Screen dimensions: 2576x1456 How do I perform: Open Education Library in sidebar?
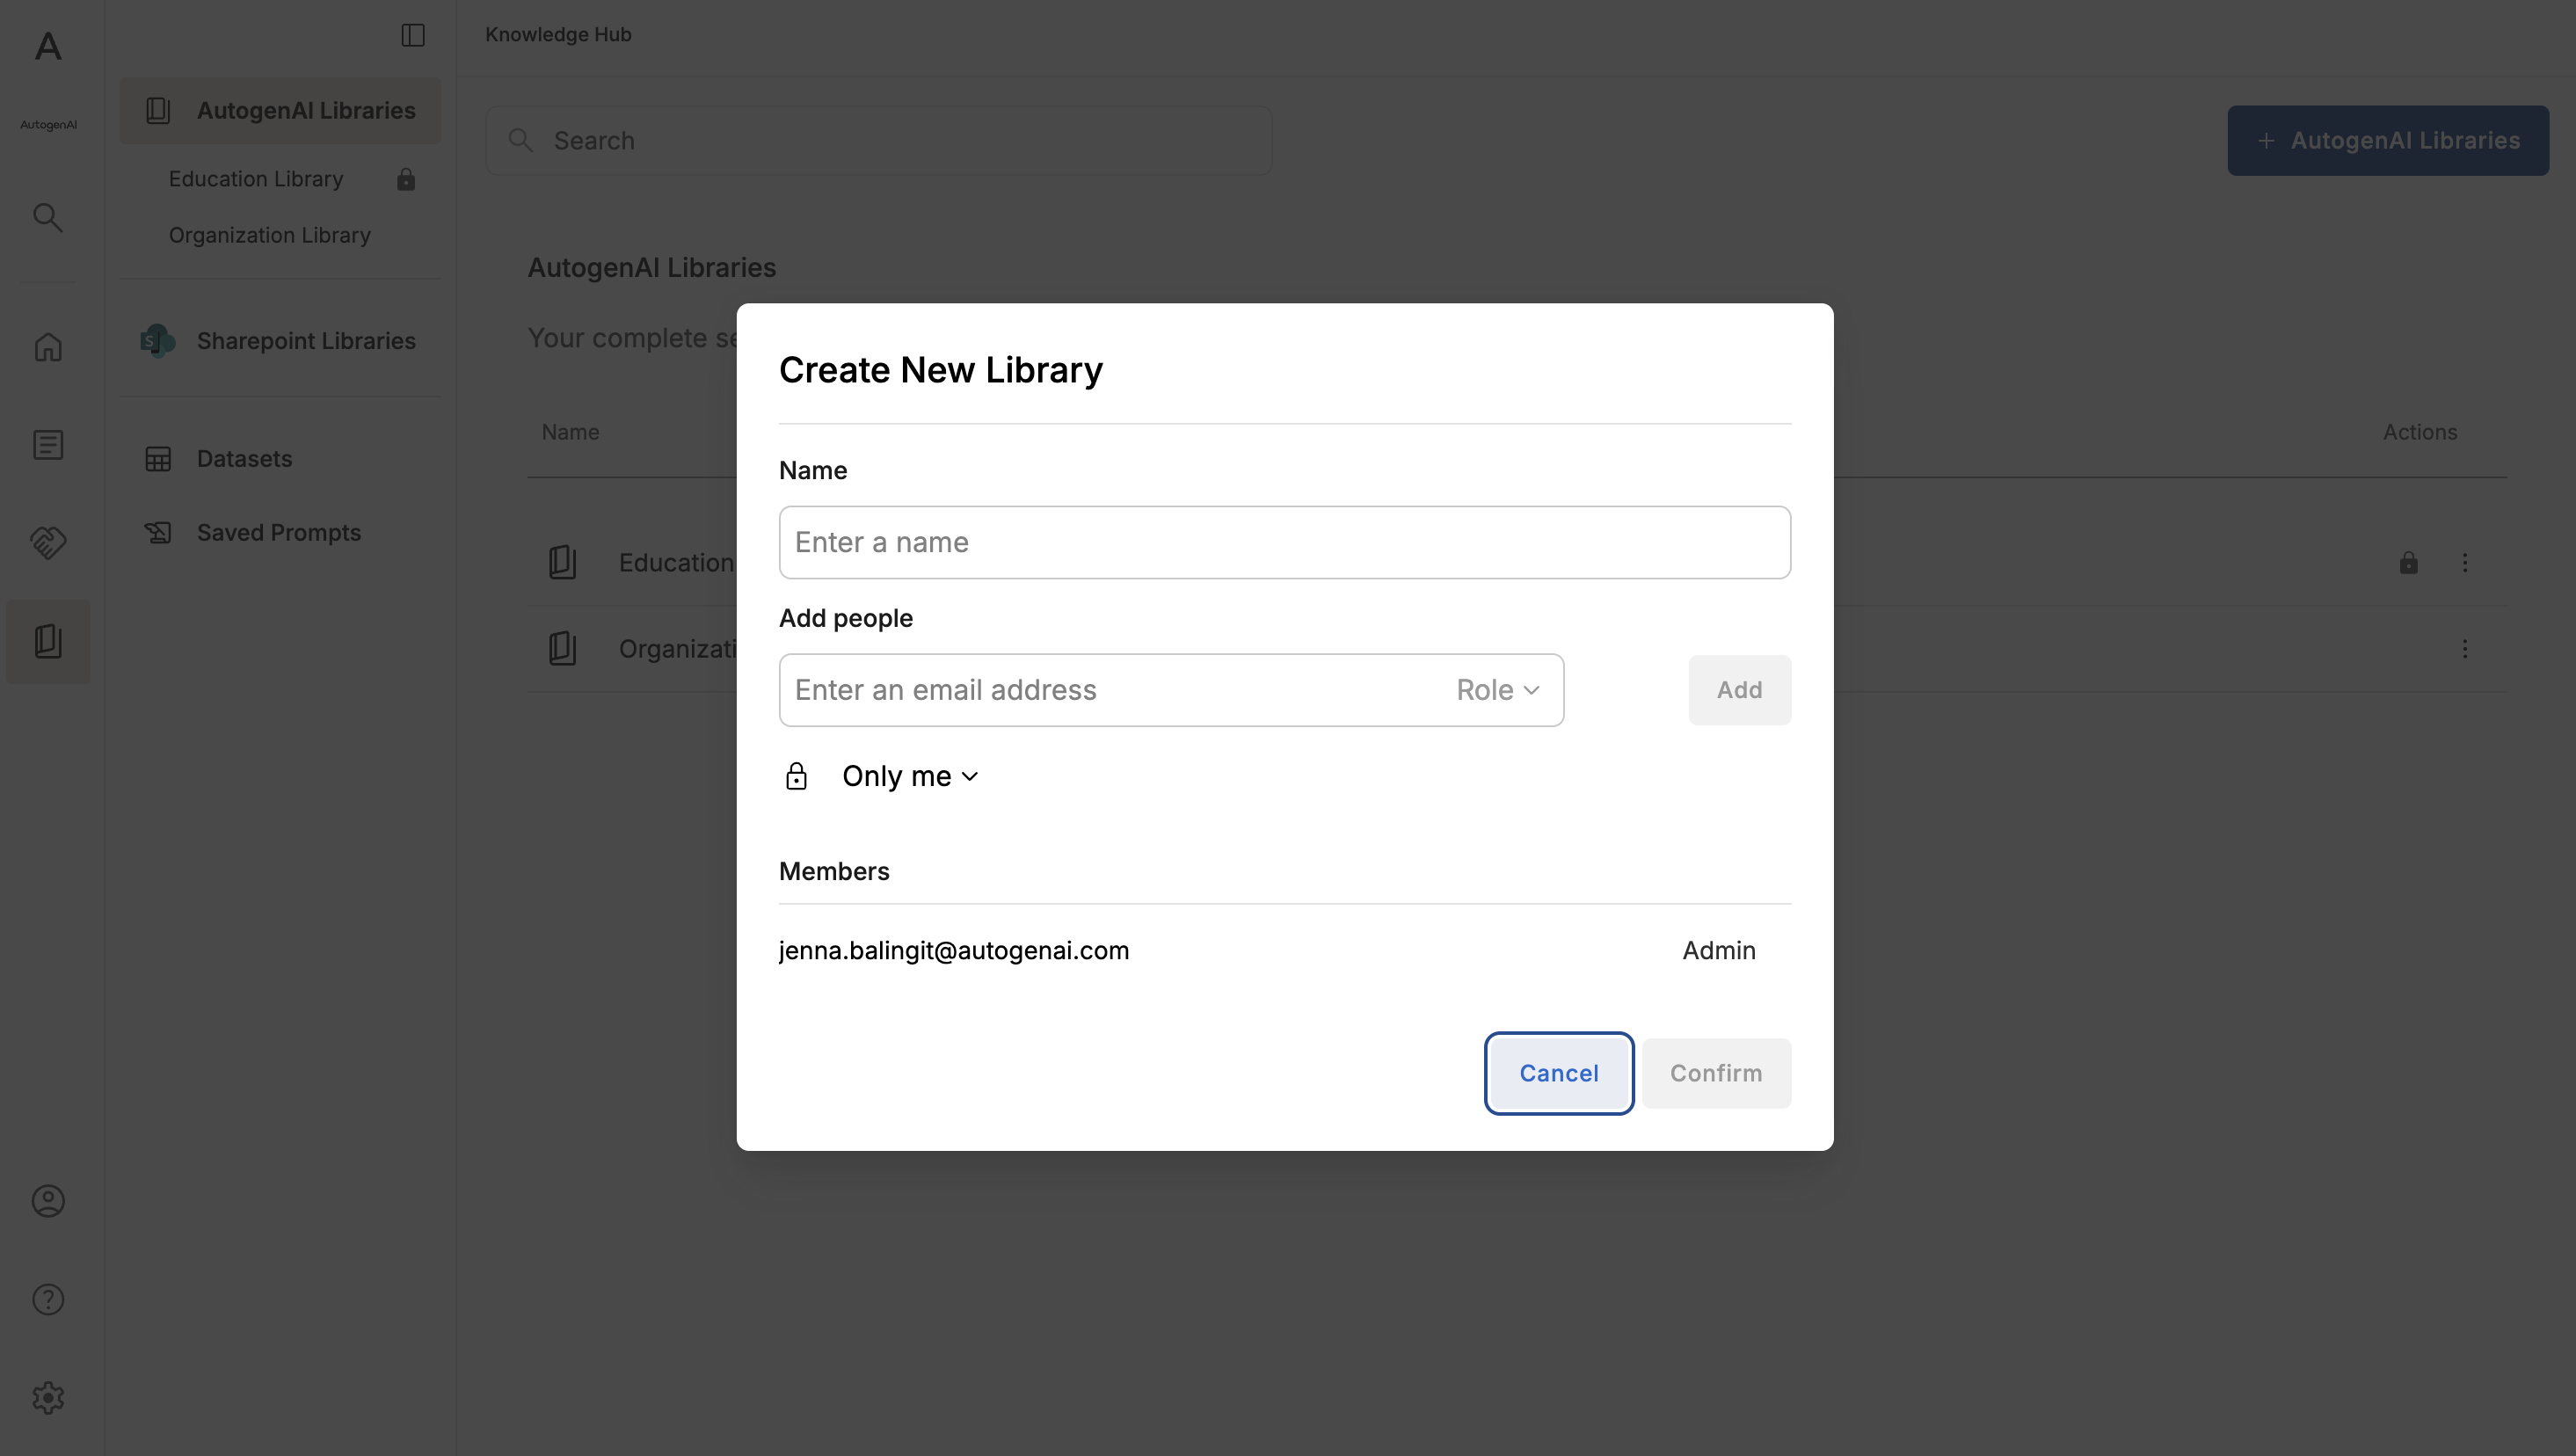point(256,179)
